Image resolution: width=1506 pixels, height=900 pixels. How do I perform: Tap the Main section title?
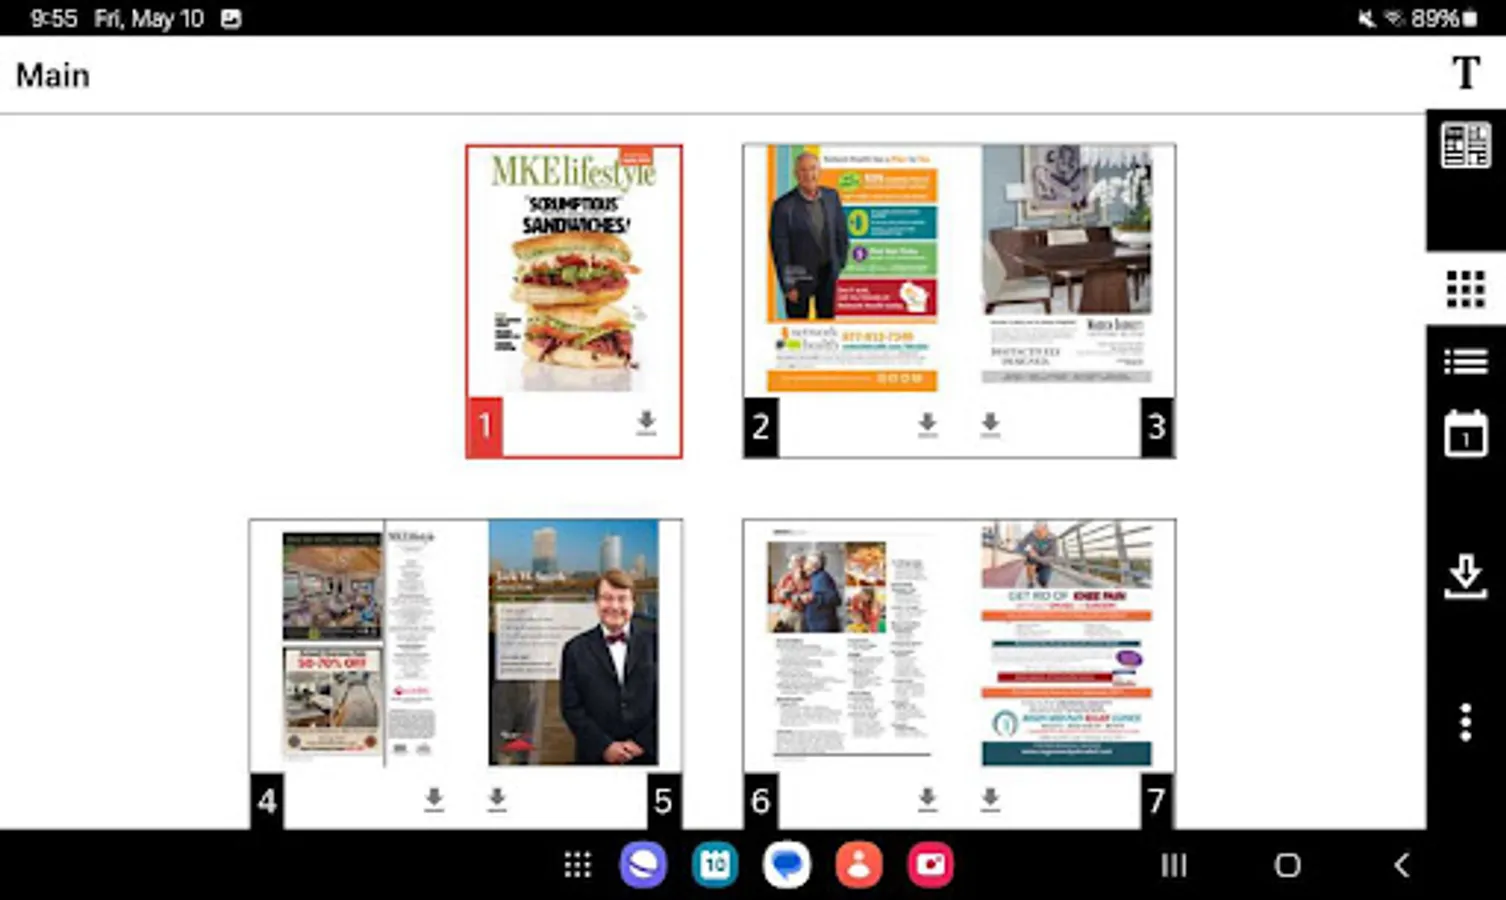point(53,75)
